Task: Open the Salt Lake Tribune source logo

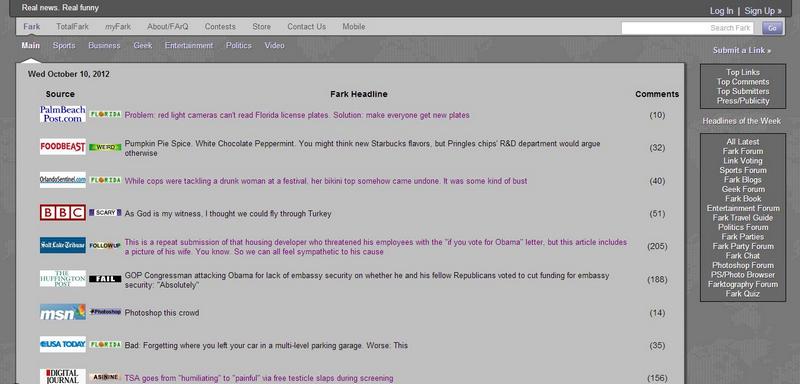Action: 63,245
